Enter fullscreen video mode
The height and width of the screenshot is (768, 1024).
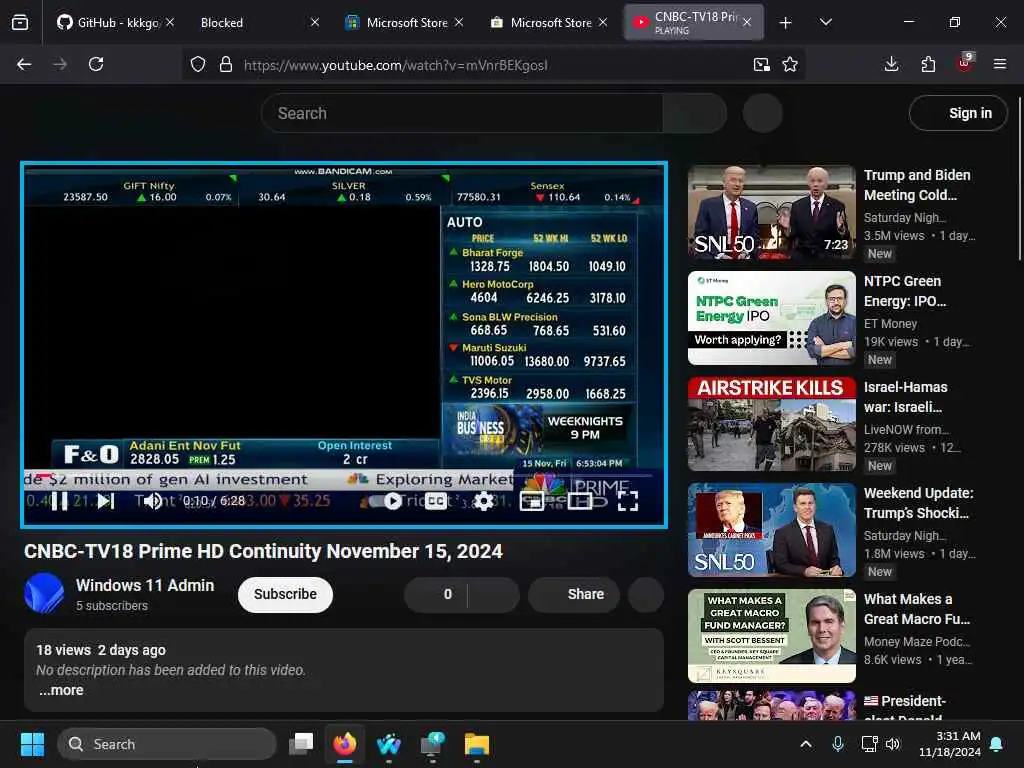628,501
